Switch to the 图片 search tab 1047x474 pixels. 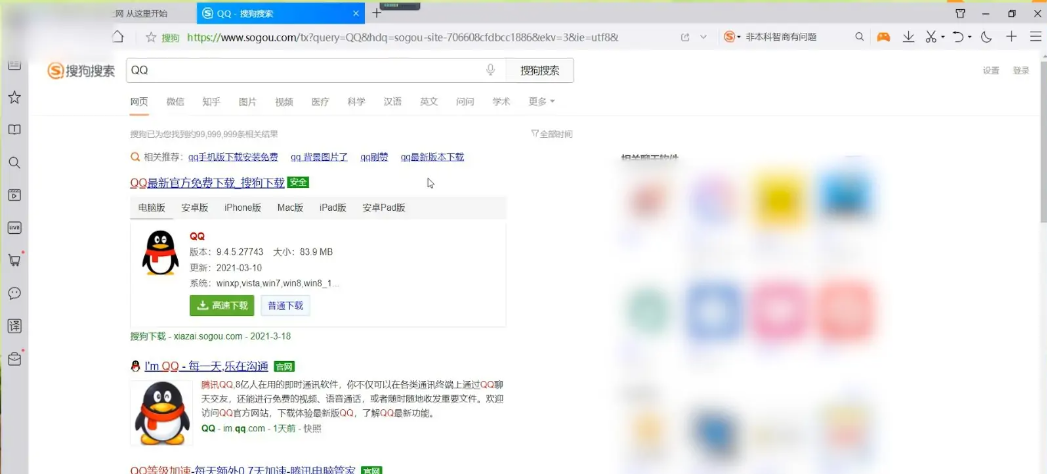click(x=247, y=102)
